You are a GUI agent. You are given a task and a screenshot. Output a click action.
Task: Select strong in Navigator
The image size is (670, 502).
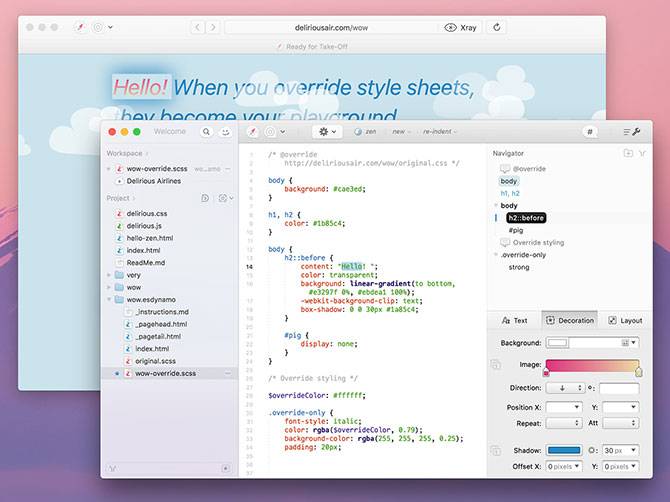[519, 267]
